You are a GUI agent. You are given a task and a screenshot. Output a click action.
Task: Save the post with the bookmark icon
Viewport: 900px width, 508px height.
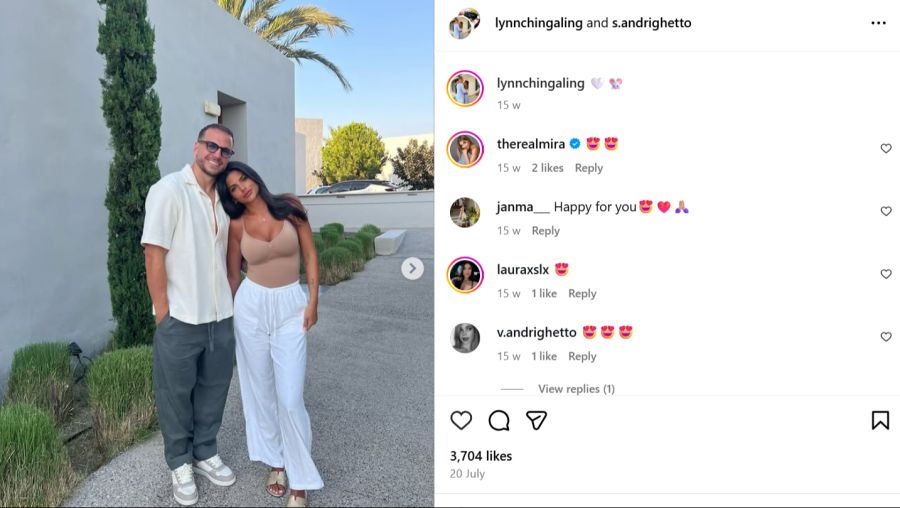[x=880, y=420]
